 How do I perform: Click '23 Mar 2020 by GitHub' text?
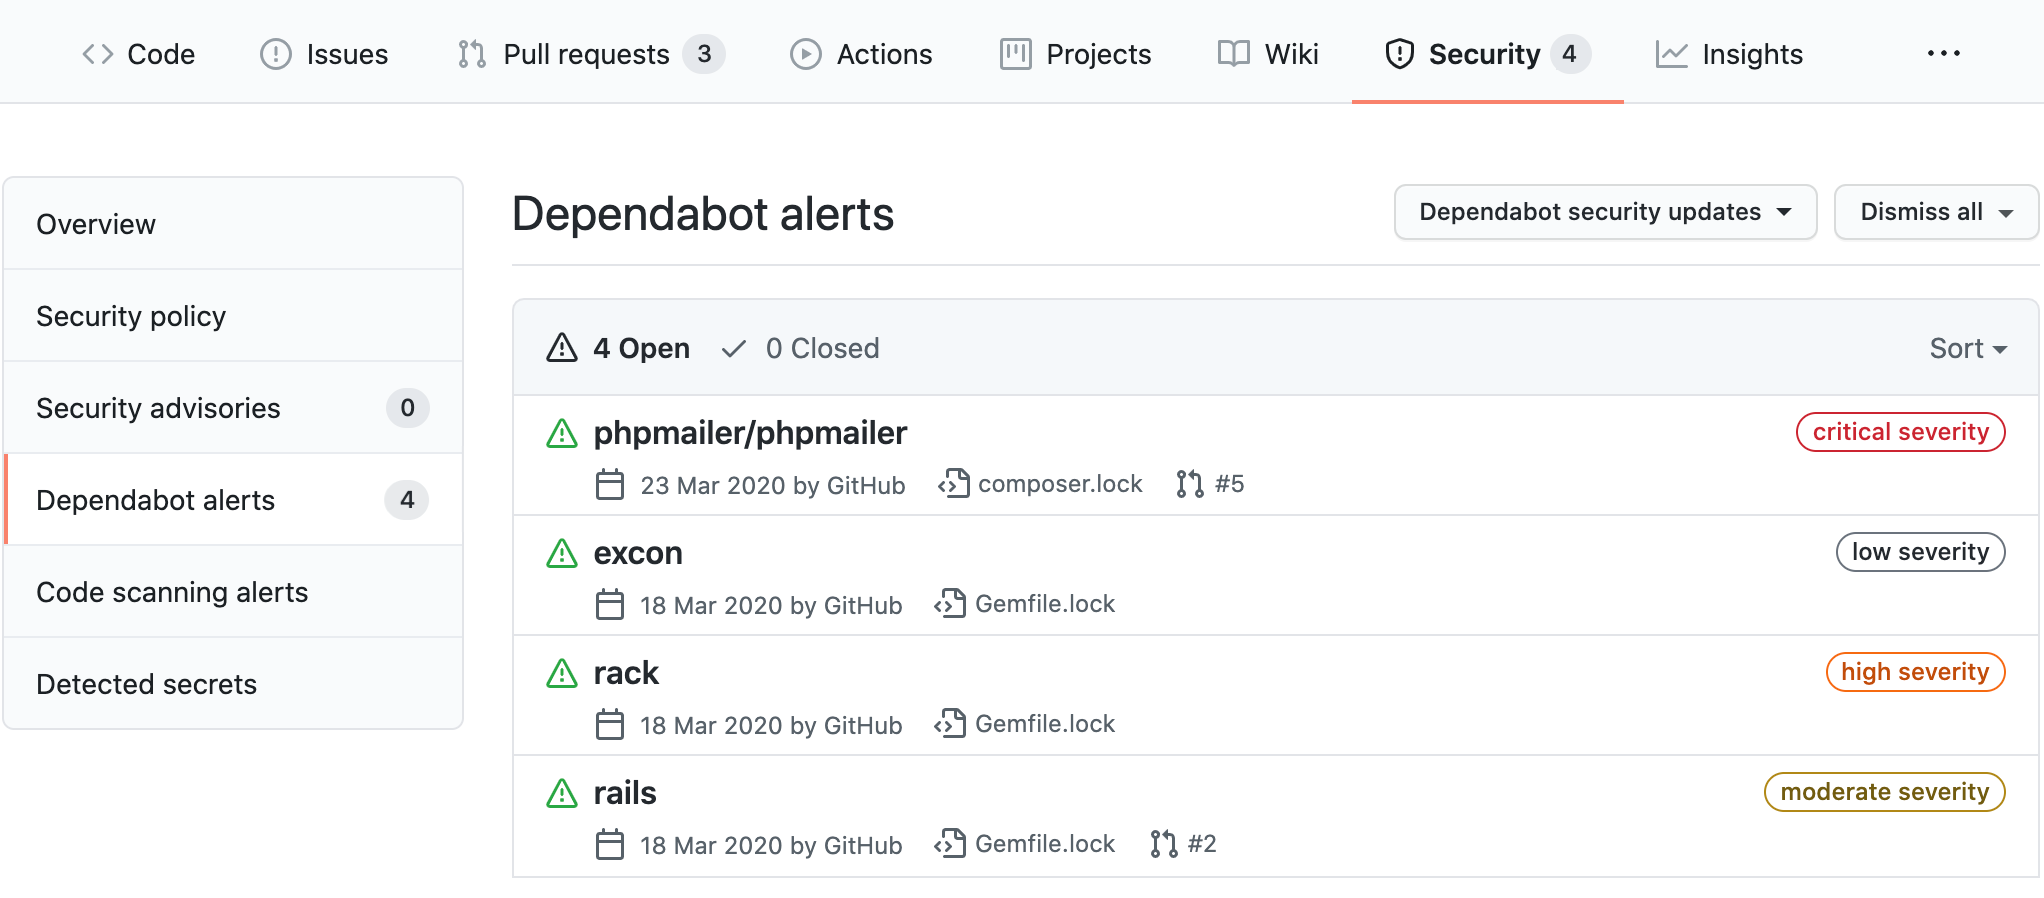773,485
